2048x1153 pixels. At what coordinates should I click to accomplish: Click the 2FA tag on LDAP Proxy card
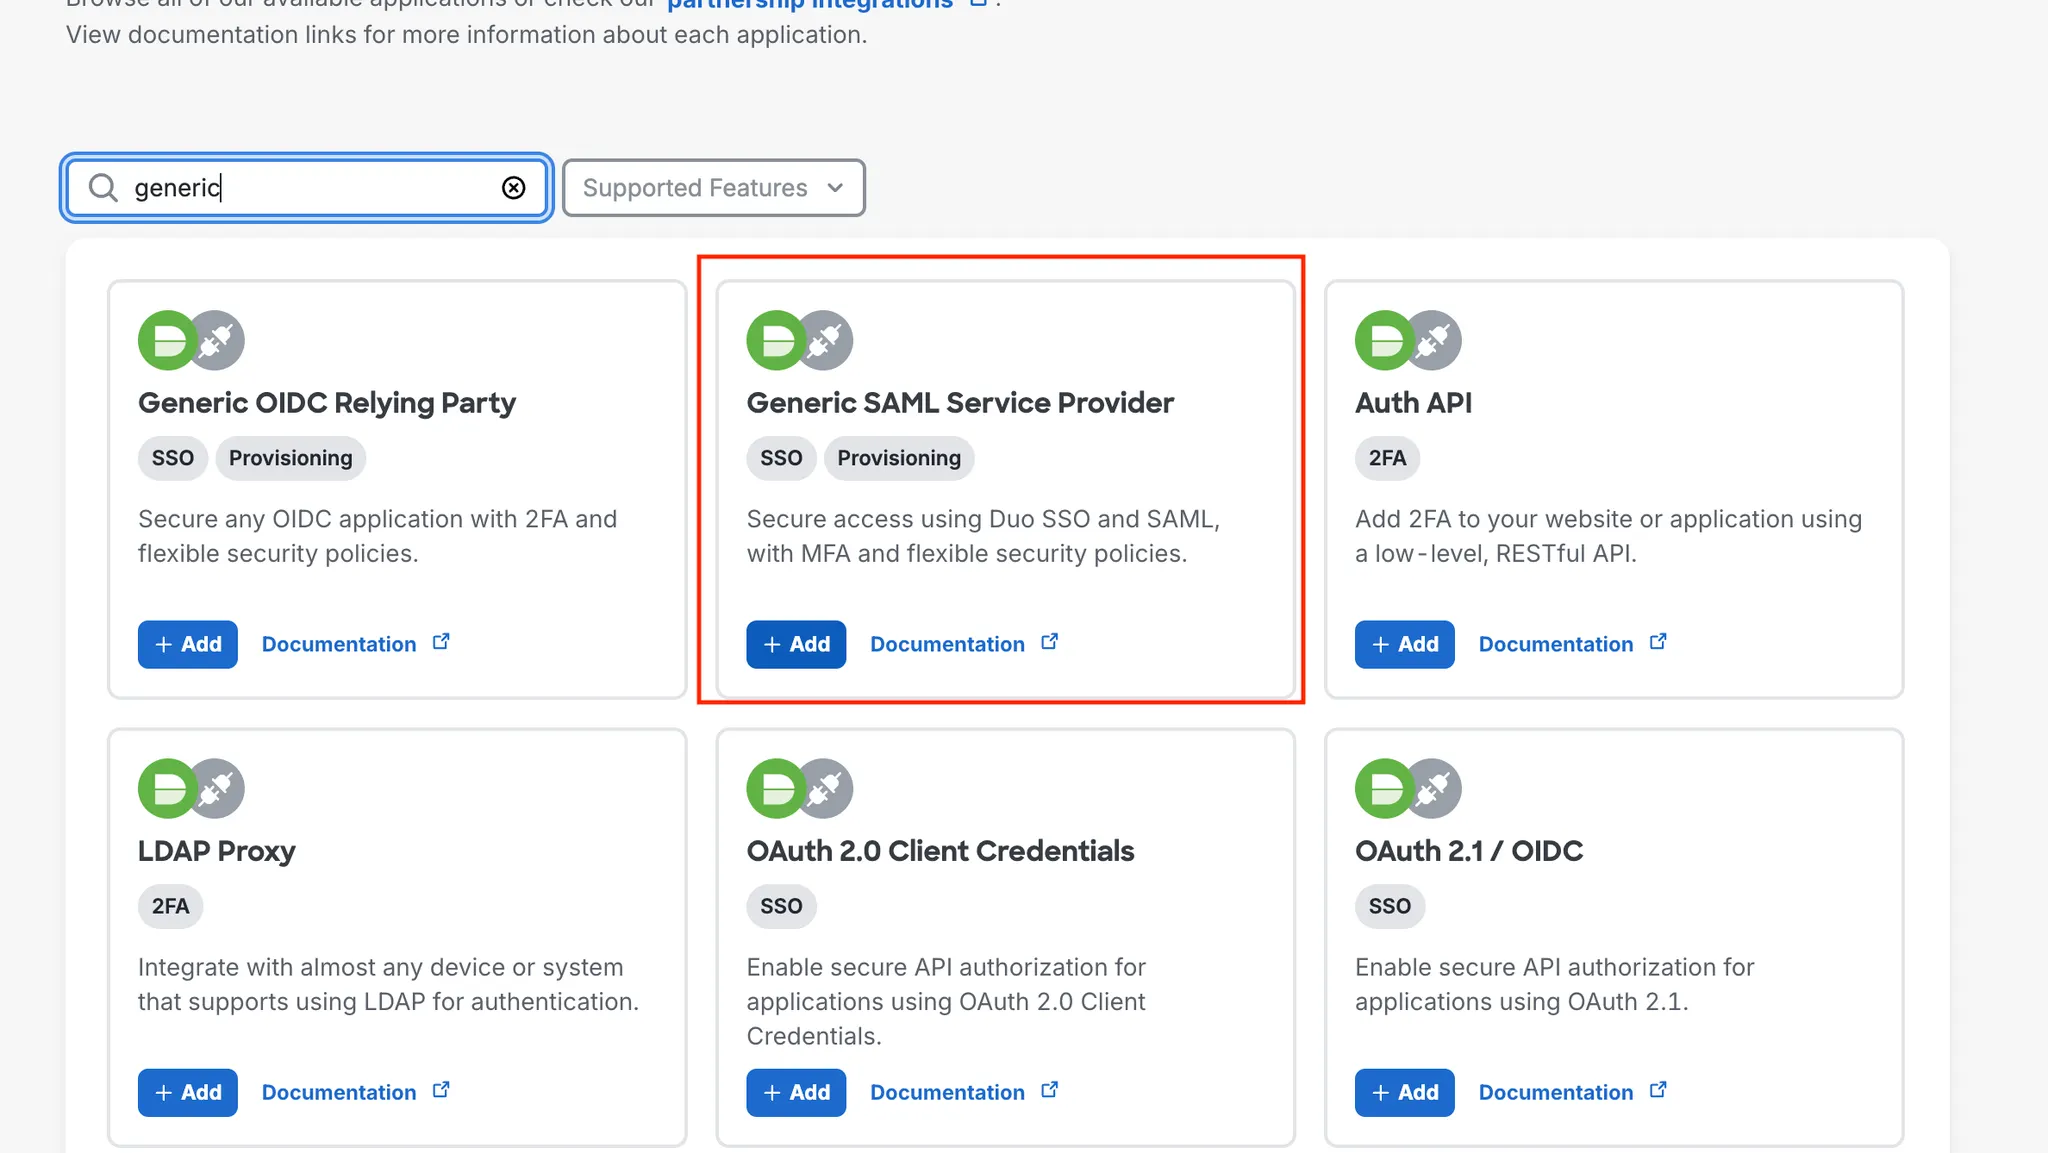[x=170, y=906]
